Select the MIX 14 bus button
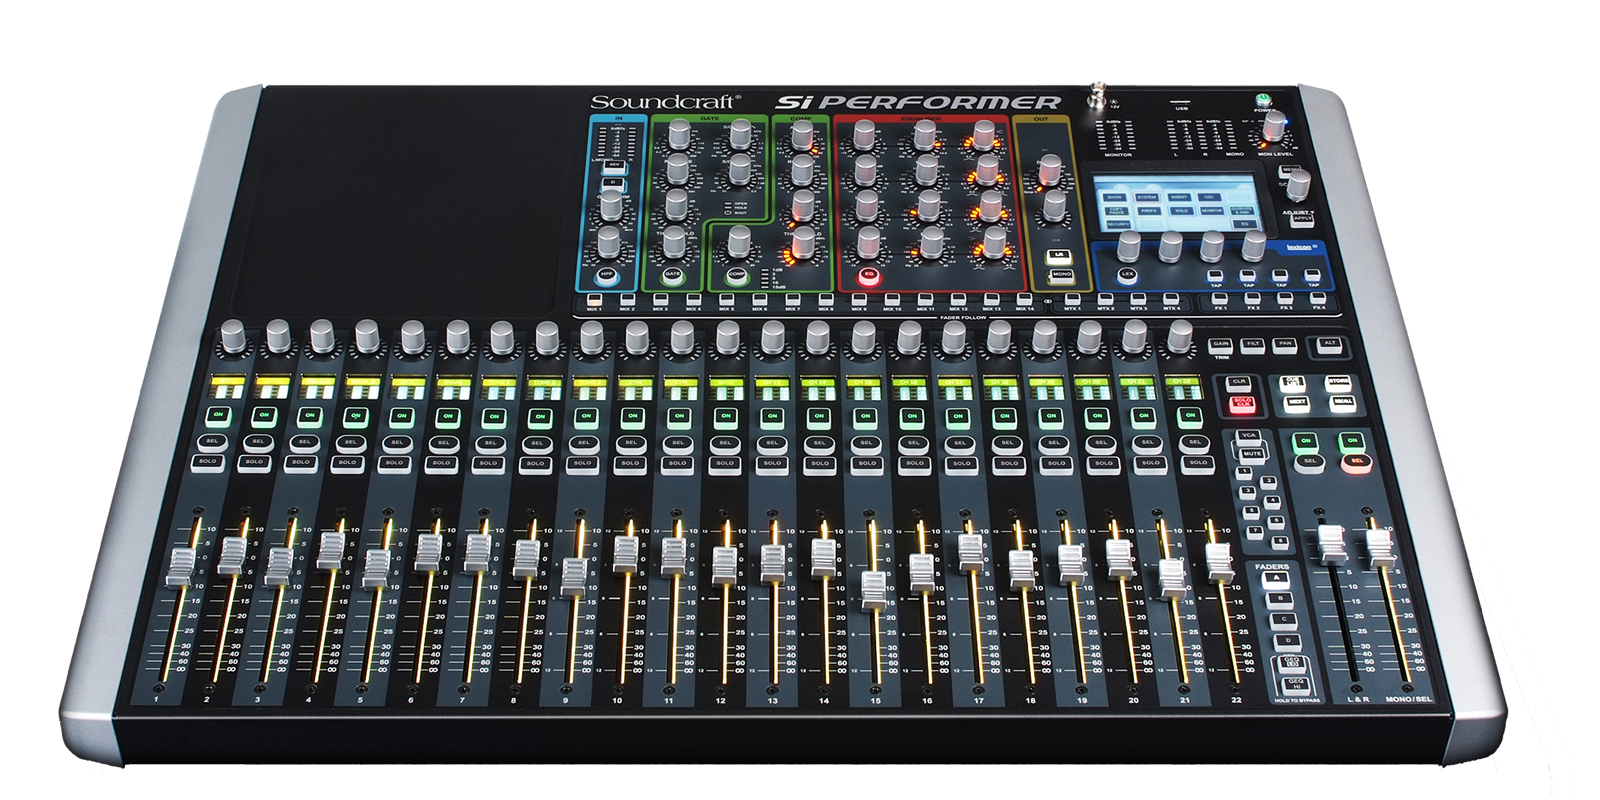This screenshot has width=1600, height=800. coord(1024,298)
